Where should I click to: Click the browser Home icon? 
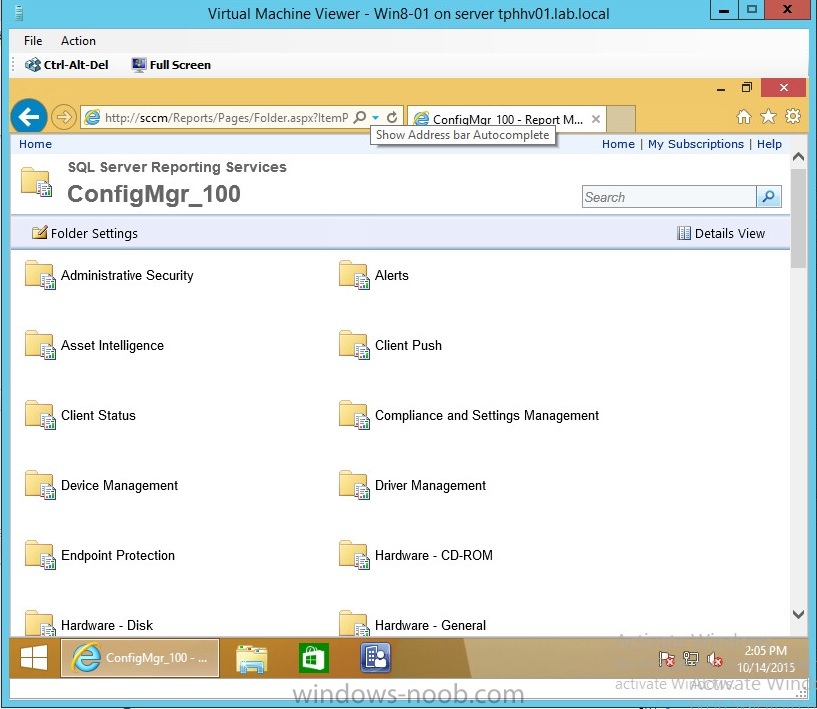click(744, 117)
